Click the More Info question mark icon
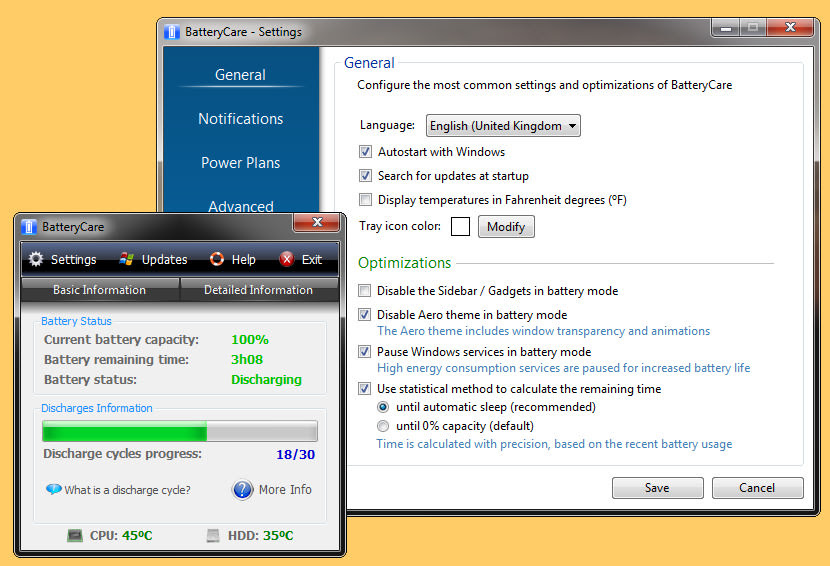The image size is (830, 566). tap(242, 490)
